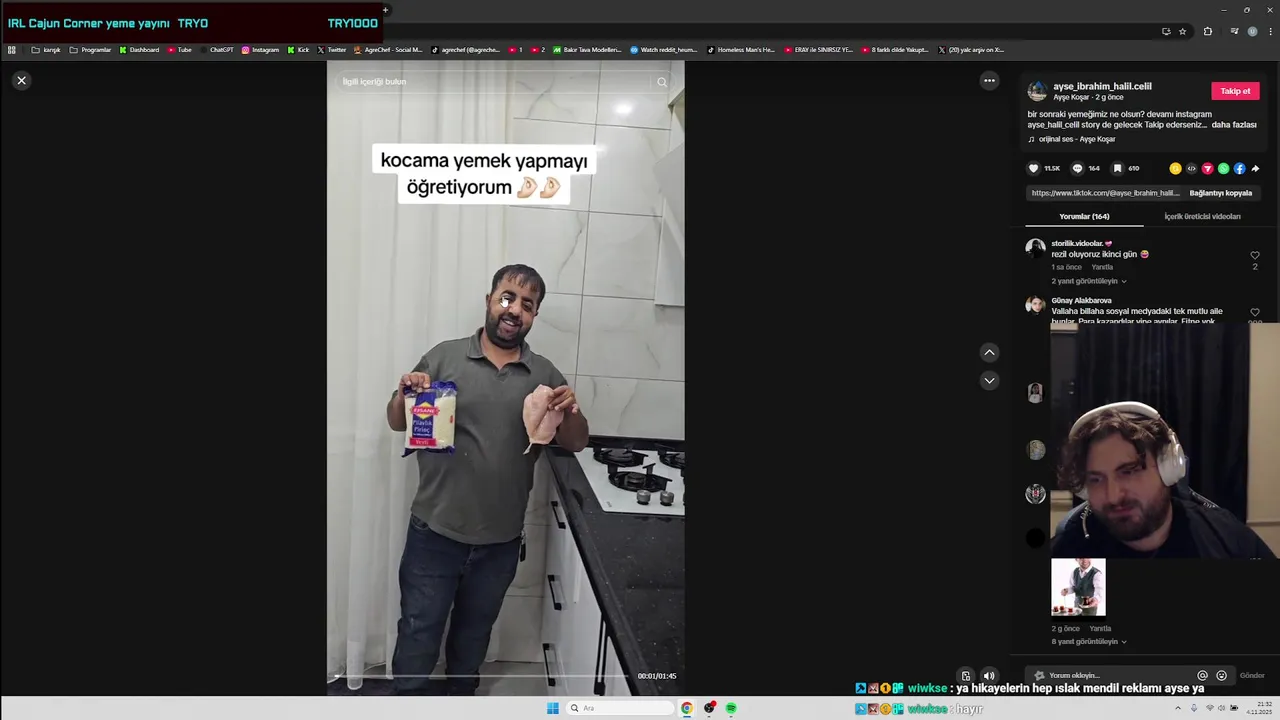
Task: Like storilik.videolar's comment
Action: tap(1255, 256)
